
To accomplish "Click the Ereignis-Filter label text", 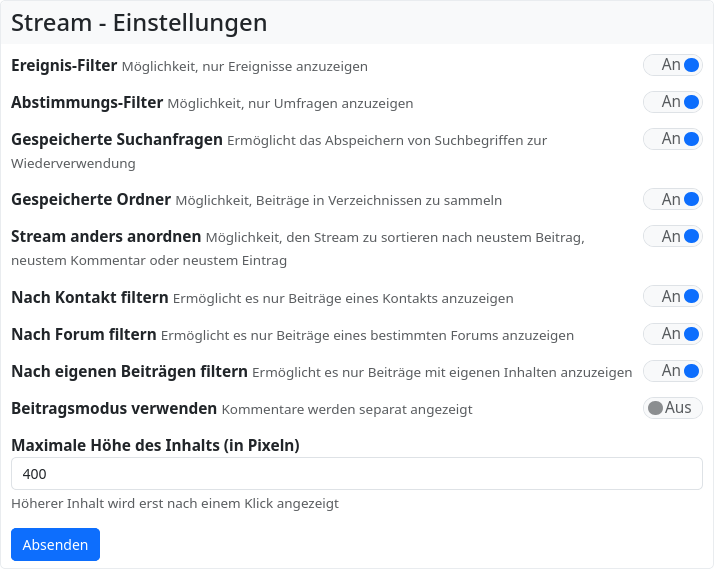I will click(x=64, y=65).
